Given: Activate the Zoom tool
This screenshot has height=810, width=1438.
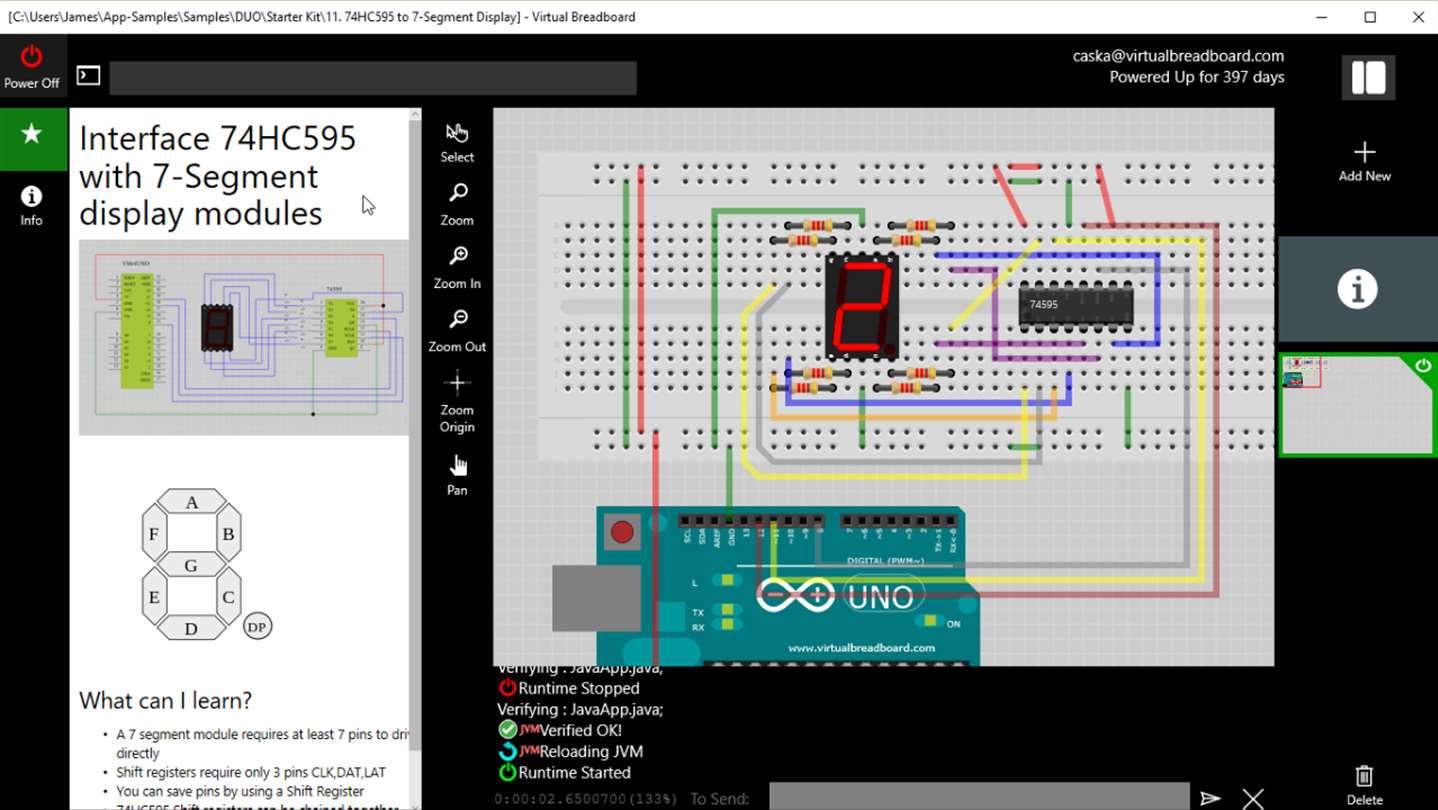Looking at the screenshot, I should tap(457, 204).
